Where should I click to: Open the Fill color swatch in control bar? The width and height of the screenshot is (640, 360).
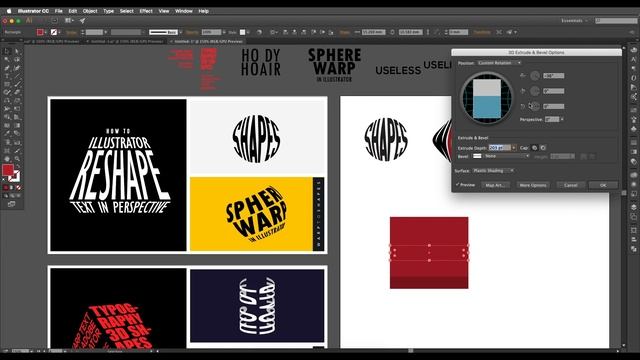pos(40,32)
